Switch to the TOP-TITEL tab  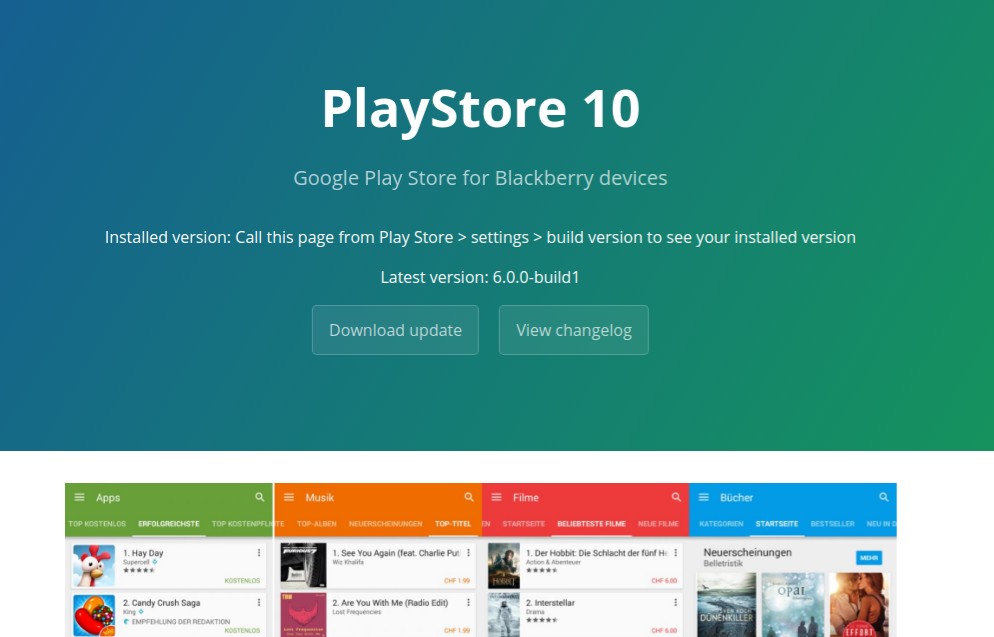coord(453,524)
